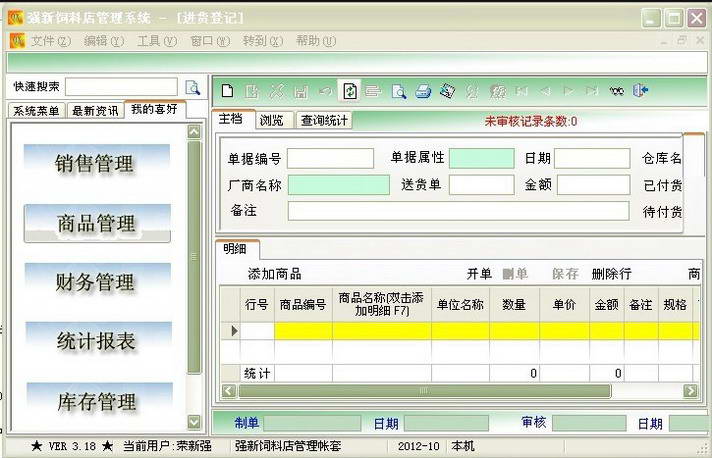Viewport: 712px width, 458px height.
Task: Click the app icon in menu bar
Action: click(17, 40)
